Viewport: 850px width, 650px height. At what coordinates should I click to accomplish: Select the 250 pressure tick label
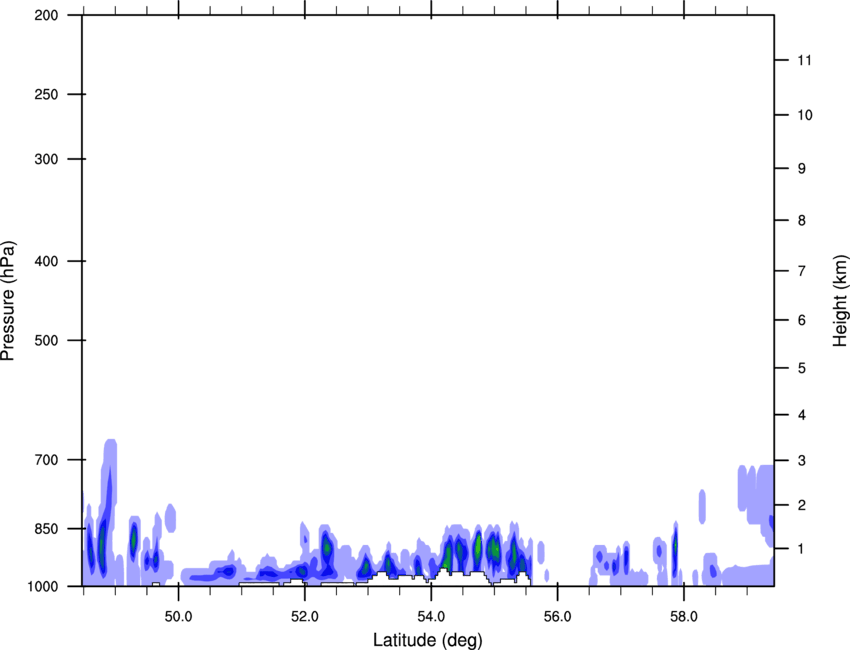click(46, 94)
